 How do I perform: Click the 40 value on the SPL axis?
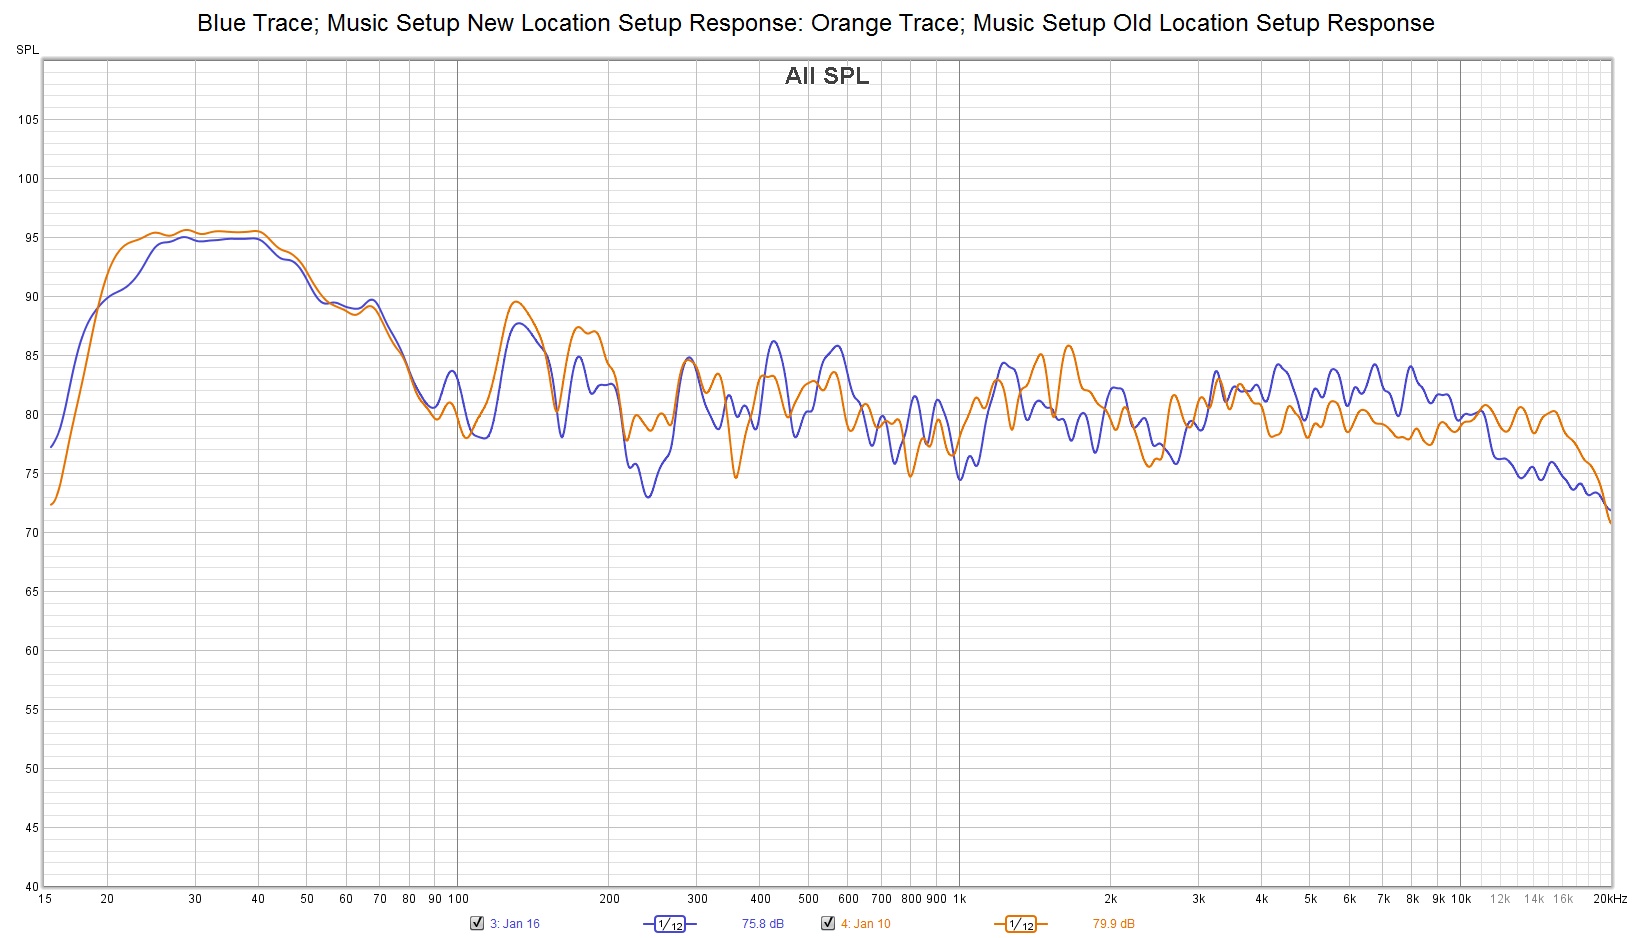tap(32, 887)
